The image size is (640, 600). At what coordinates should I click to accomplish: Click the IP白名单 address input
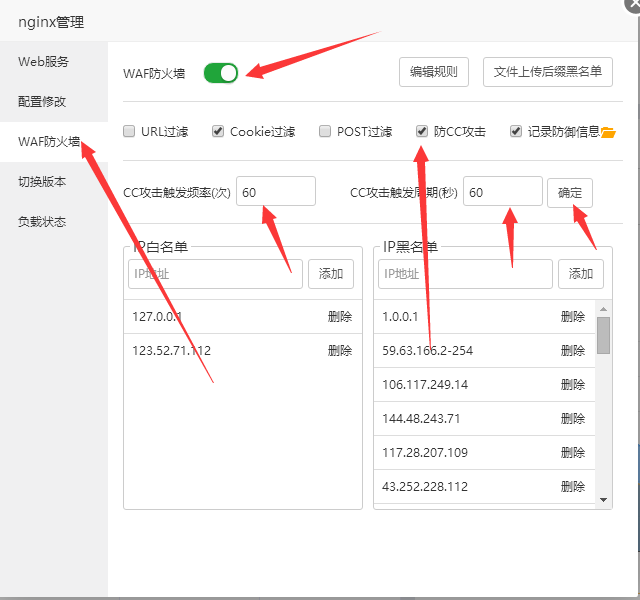(215, 274)
